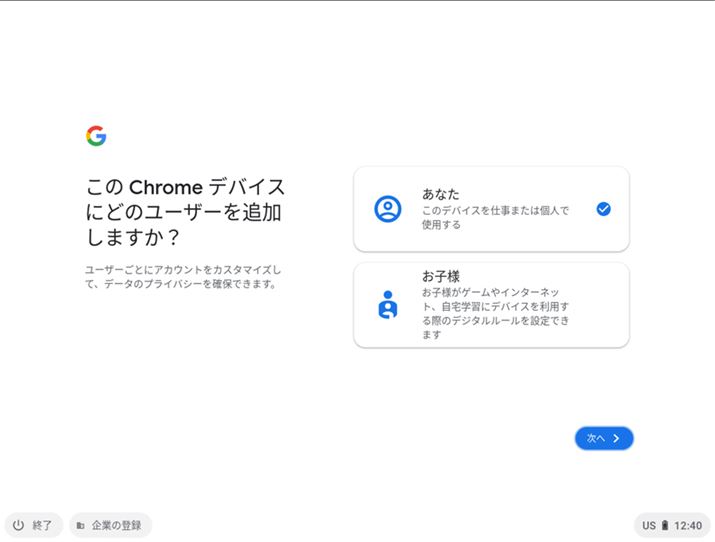Open the status tray via 12:40 clock
This screenshot has width=715, height=542.
click(688, 526)
